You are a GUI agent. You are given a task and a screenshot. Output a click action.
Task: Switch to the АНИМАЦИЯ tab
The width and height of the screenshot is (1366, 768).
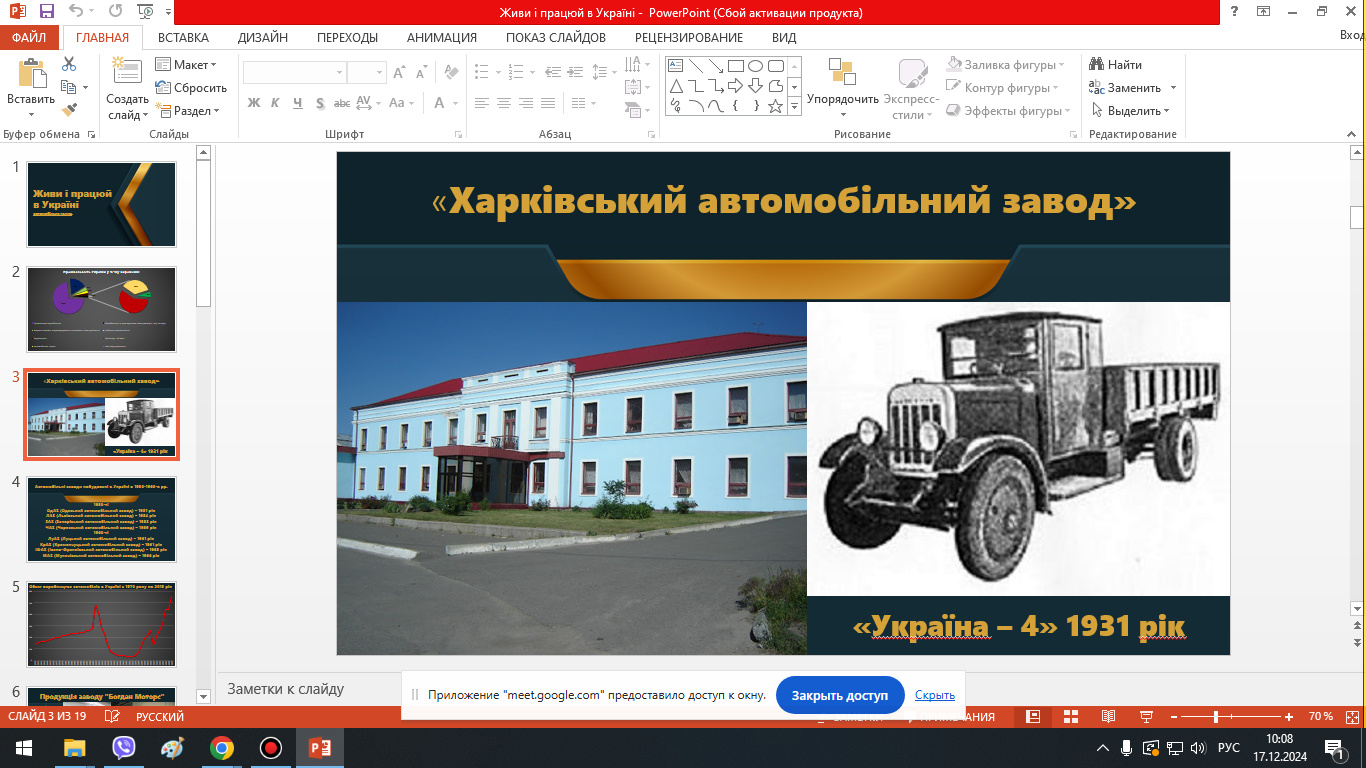click(441, 38)
